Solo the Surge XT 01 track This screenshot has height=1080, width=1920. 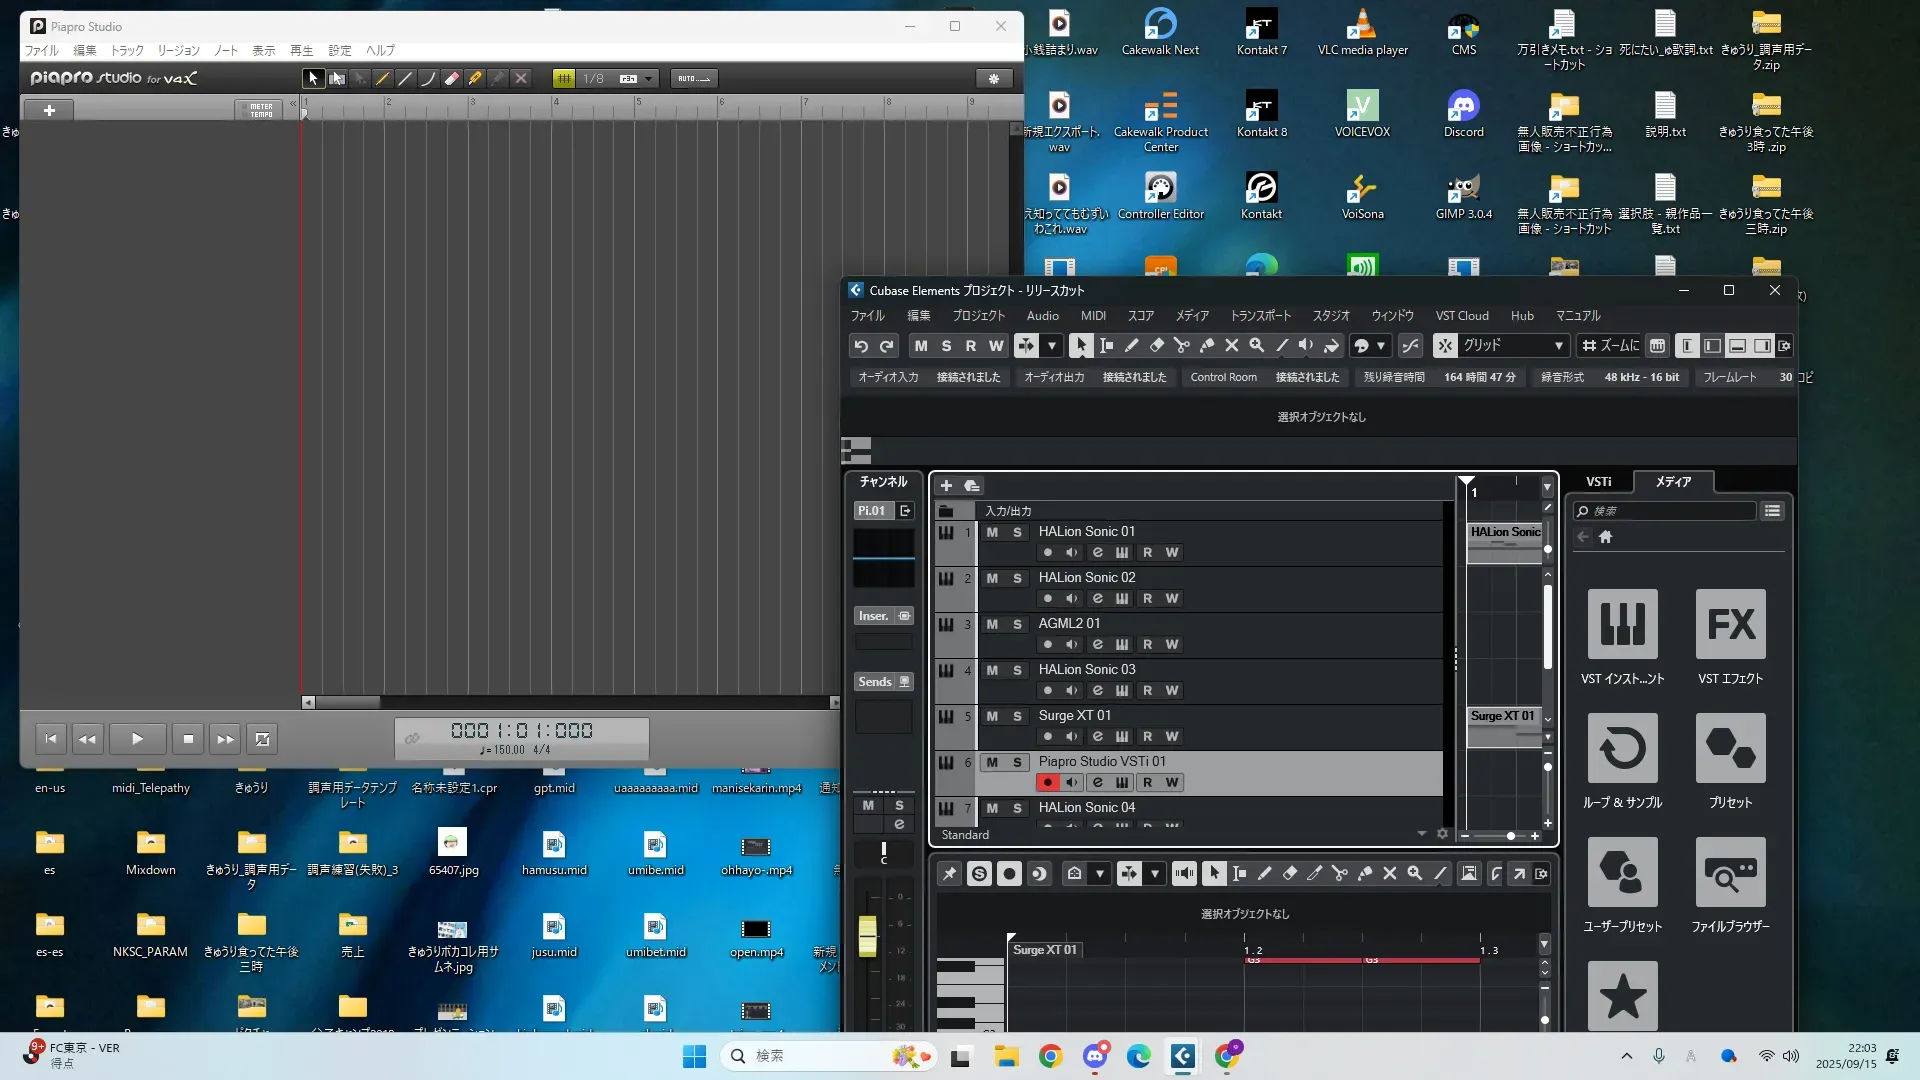pos(1017,716)
